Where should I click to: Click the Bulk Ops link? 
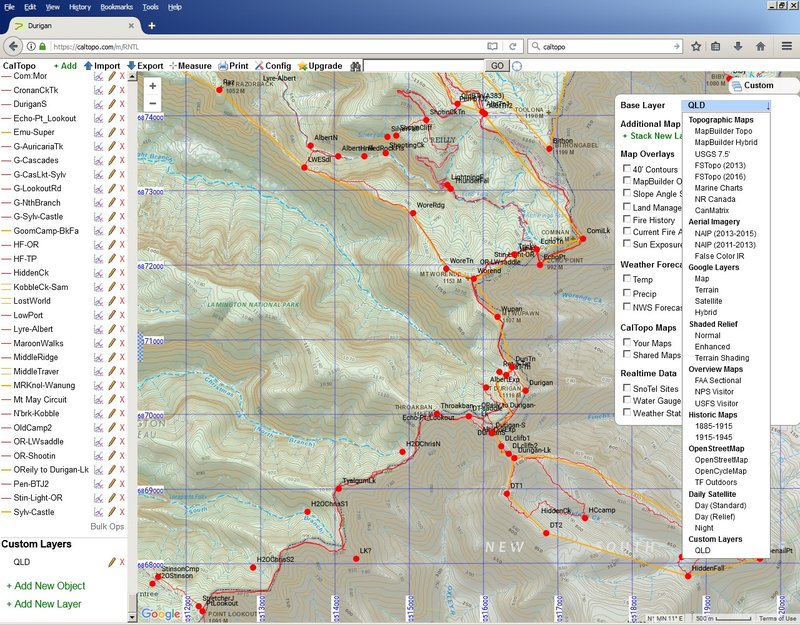point(107,527)
